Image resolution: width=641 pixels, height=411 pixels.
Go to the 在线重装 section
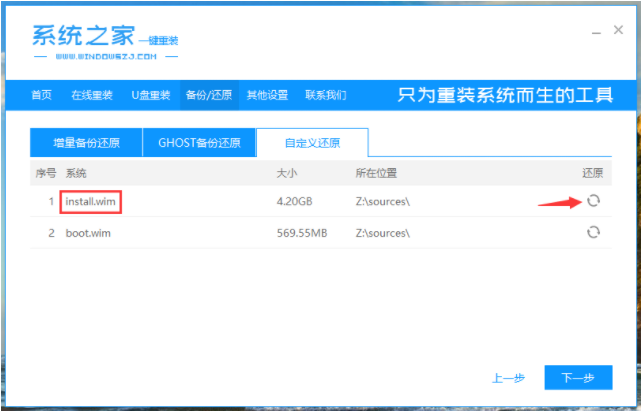tap(92, 95)
